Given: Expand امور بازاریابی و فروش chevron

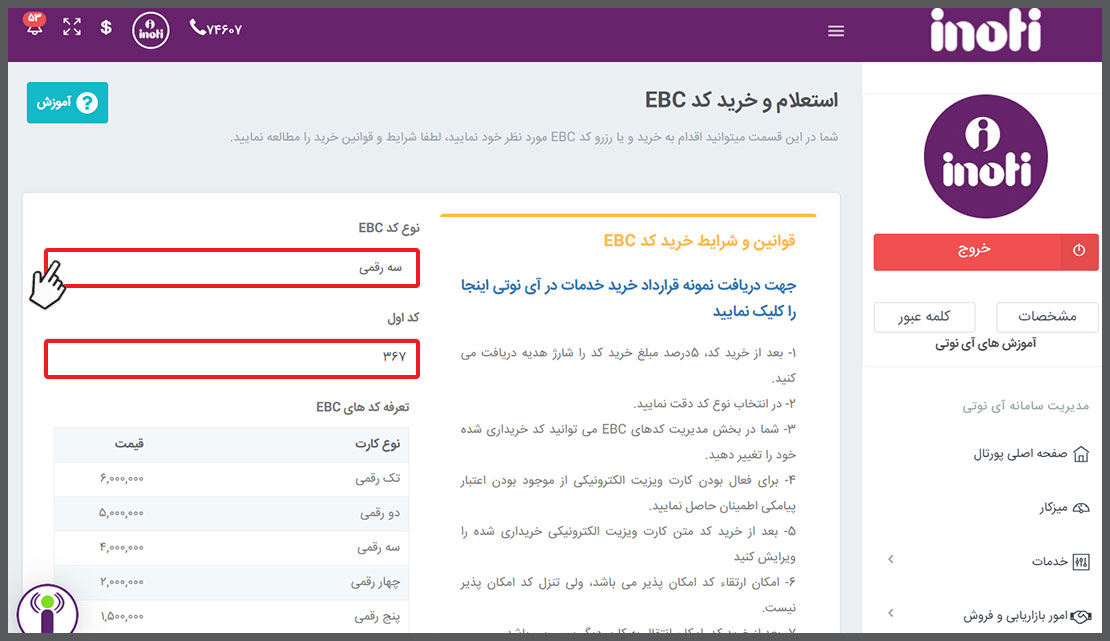Looking at the screenshot, I should click(891, 613).
